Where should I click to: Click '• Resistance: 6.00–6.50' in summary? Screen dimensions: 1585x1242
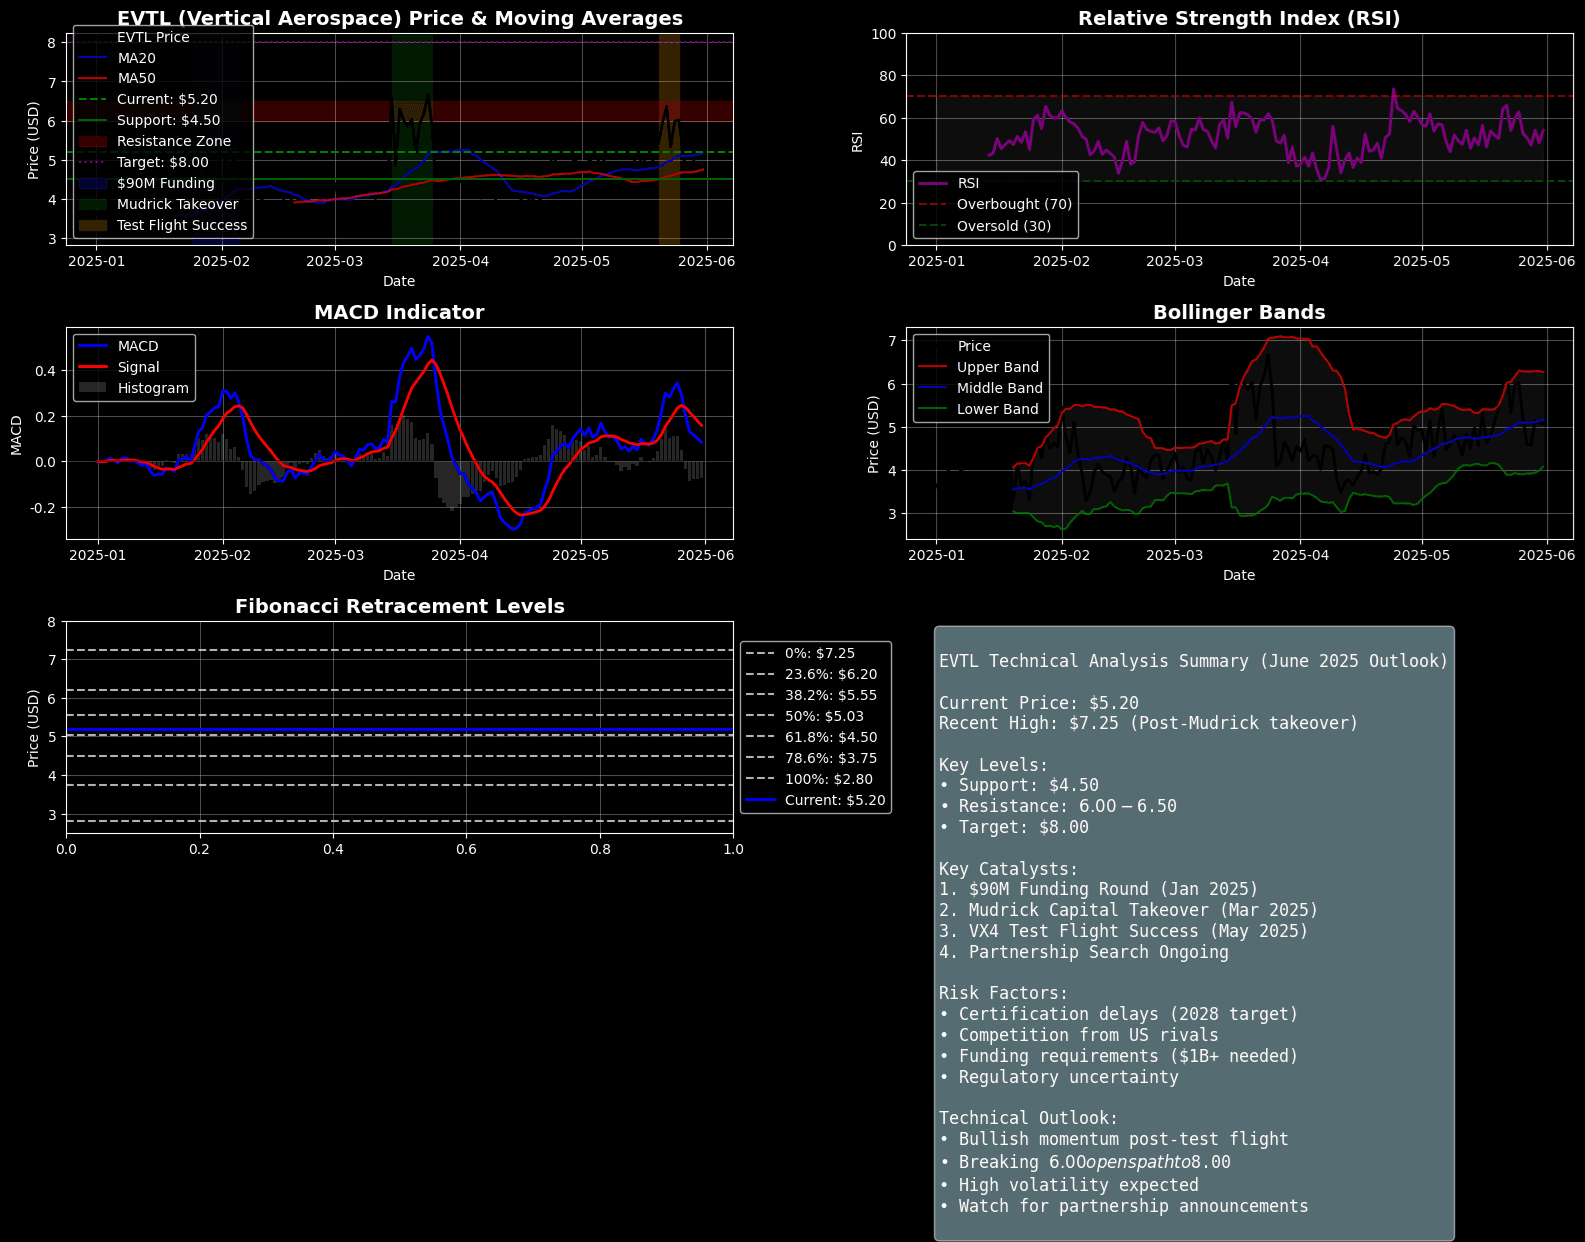1058,806
